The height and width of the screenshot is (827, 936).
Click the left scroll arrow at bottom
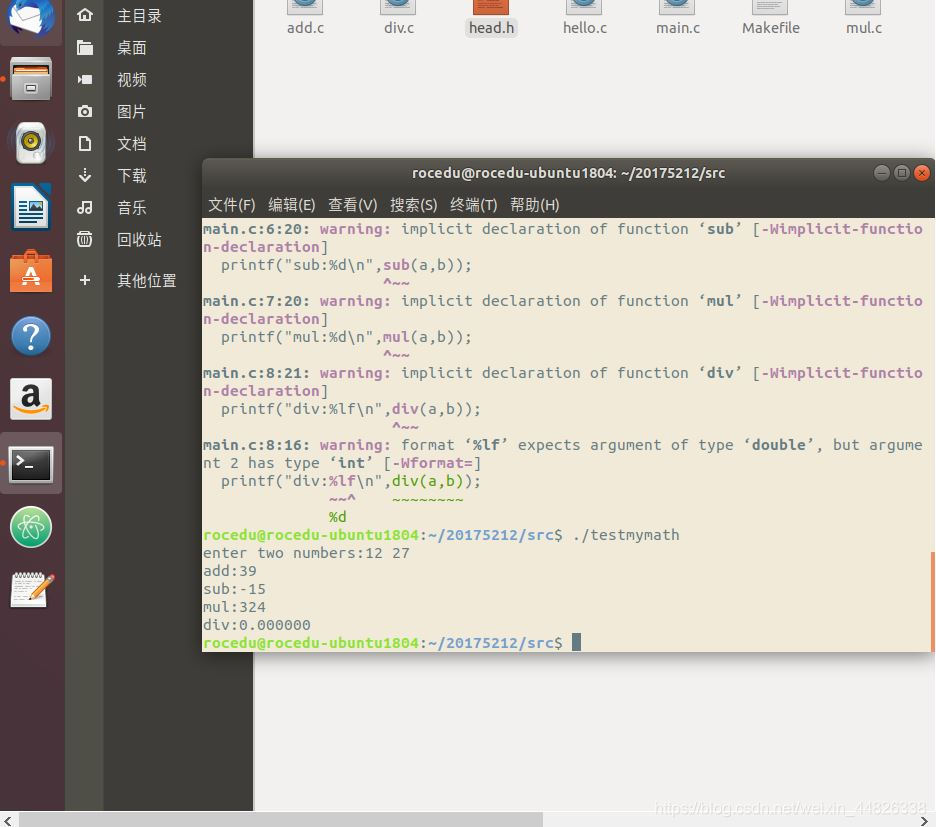[x=7, y=820]
